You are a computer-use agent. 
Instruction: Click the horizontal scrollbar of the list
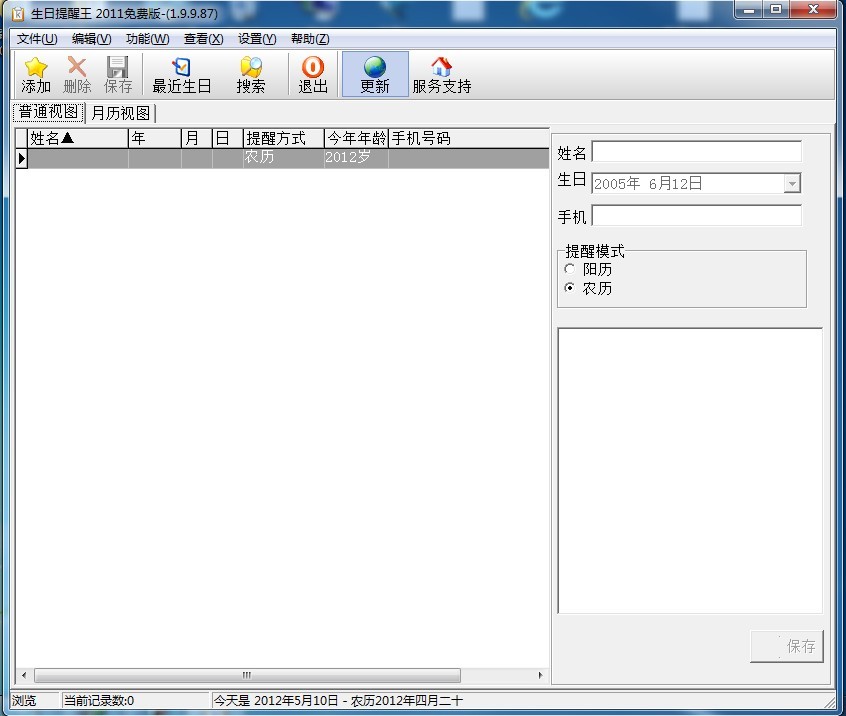coord(247,675)
